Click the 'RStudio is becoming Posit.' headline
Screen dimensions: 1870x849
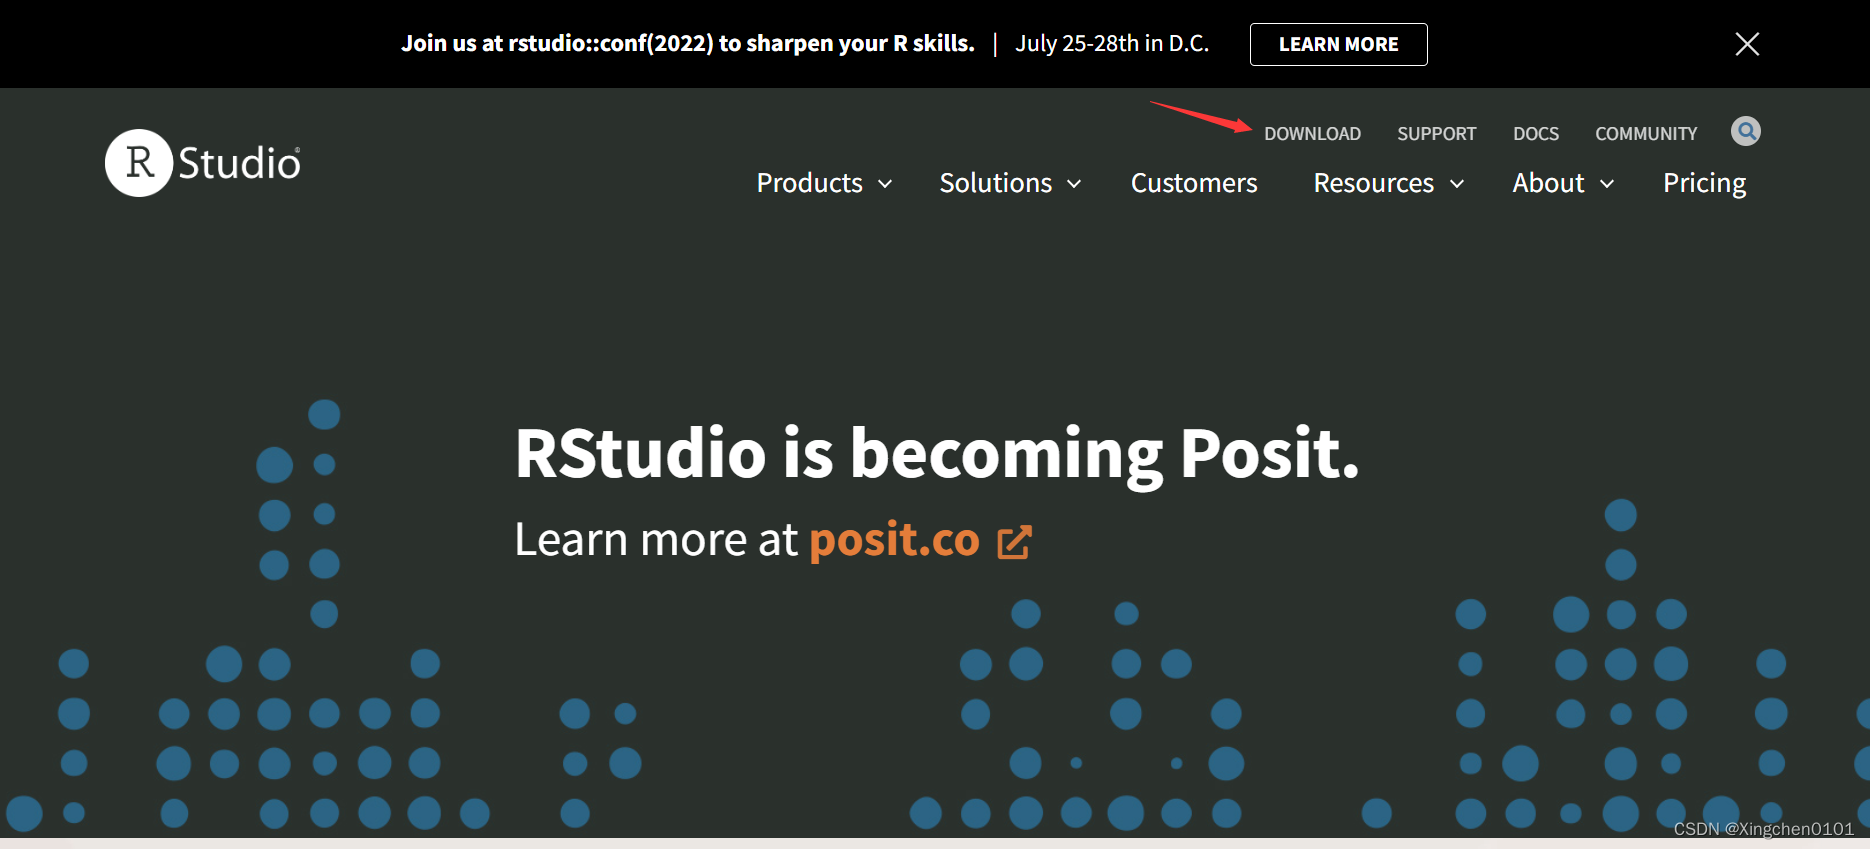click(937, 454)
